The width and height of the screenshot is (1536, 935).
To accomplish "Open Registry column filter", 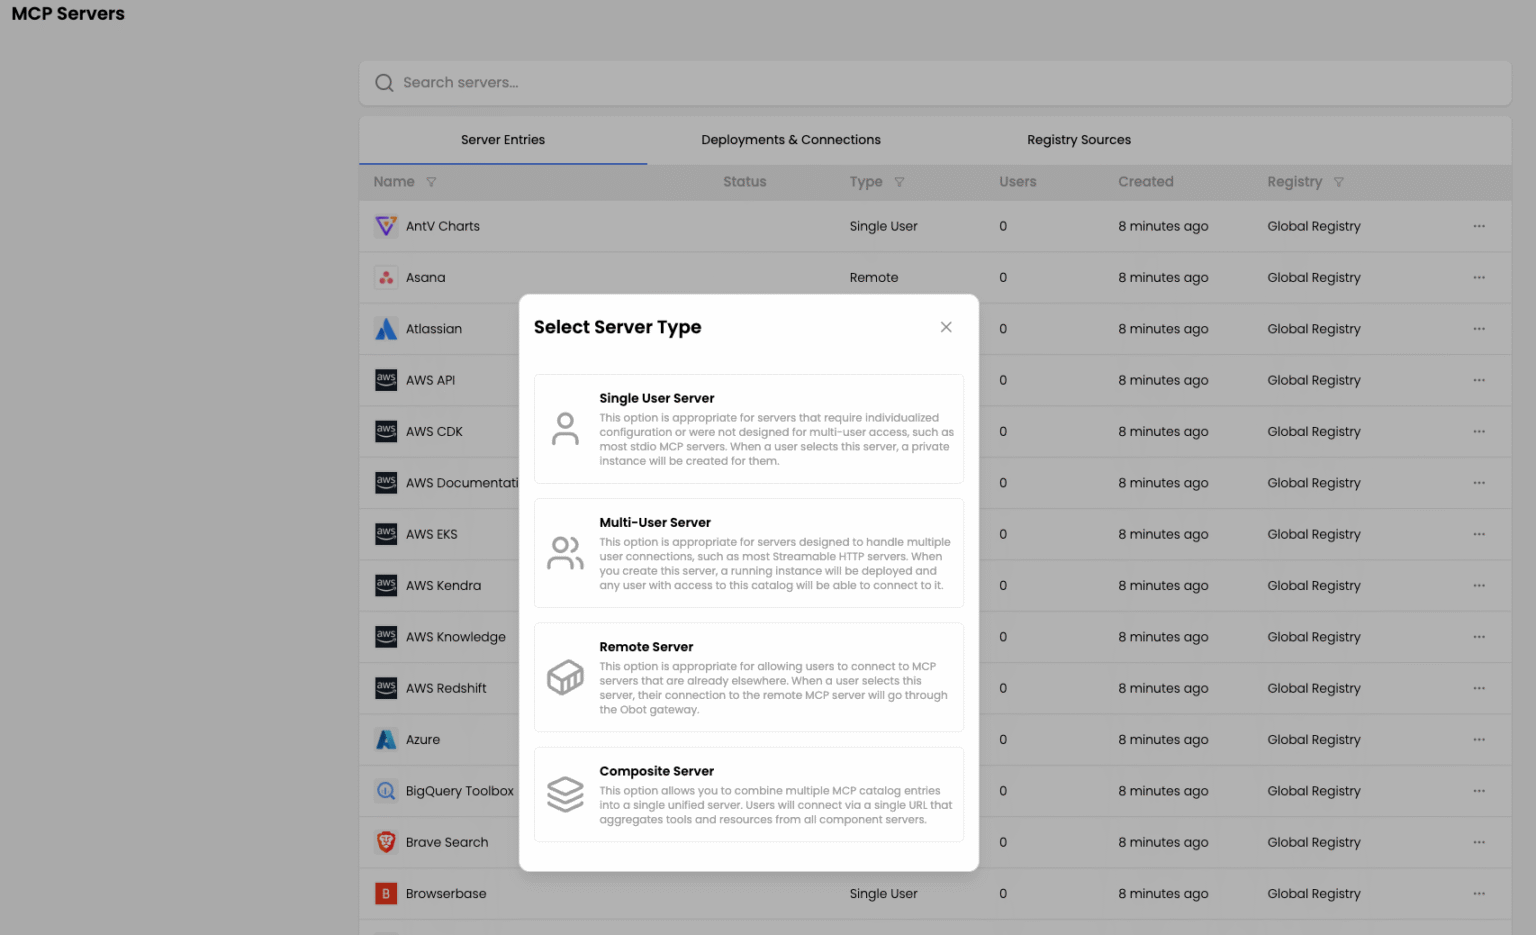I will click(x=1339, y=182).
